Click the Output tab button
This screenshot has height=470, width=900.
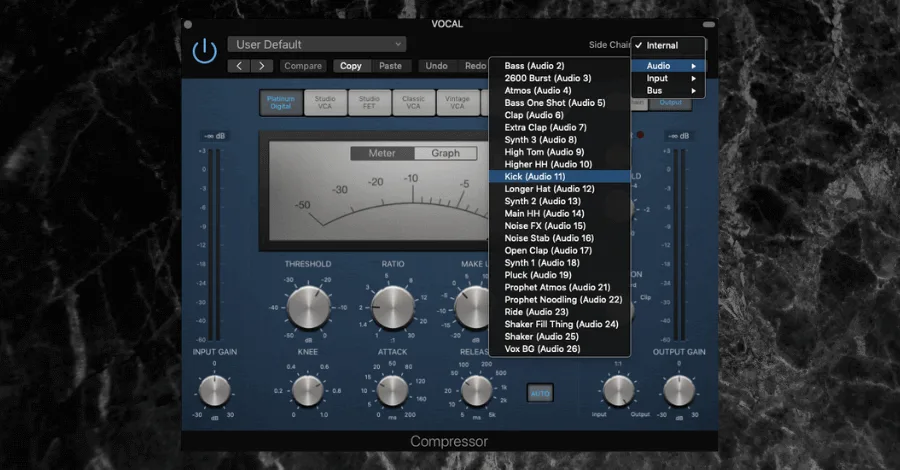(x=670, y=103)
